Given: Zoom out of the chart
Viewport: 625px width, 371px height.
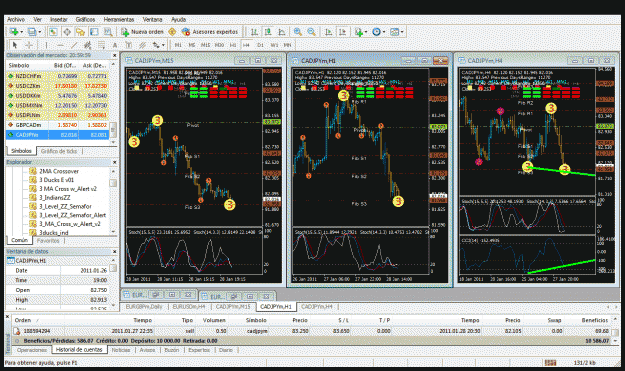Looking at the screenshot, I should [311, 32].
